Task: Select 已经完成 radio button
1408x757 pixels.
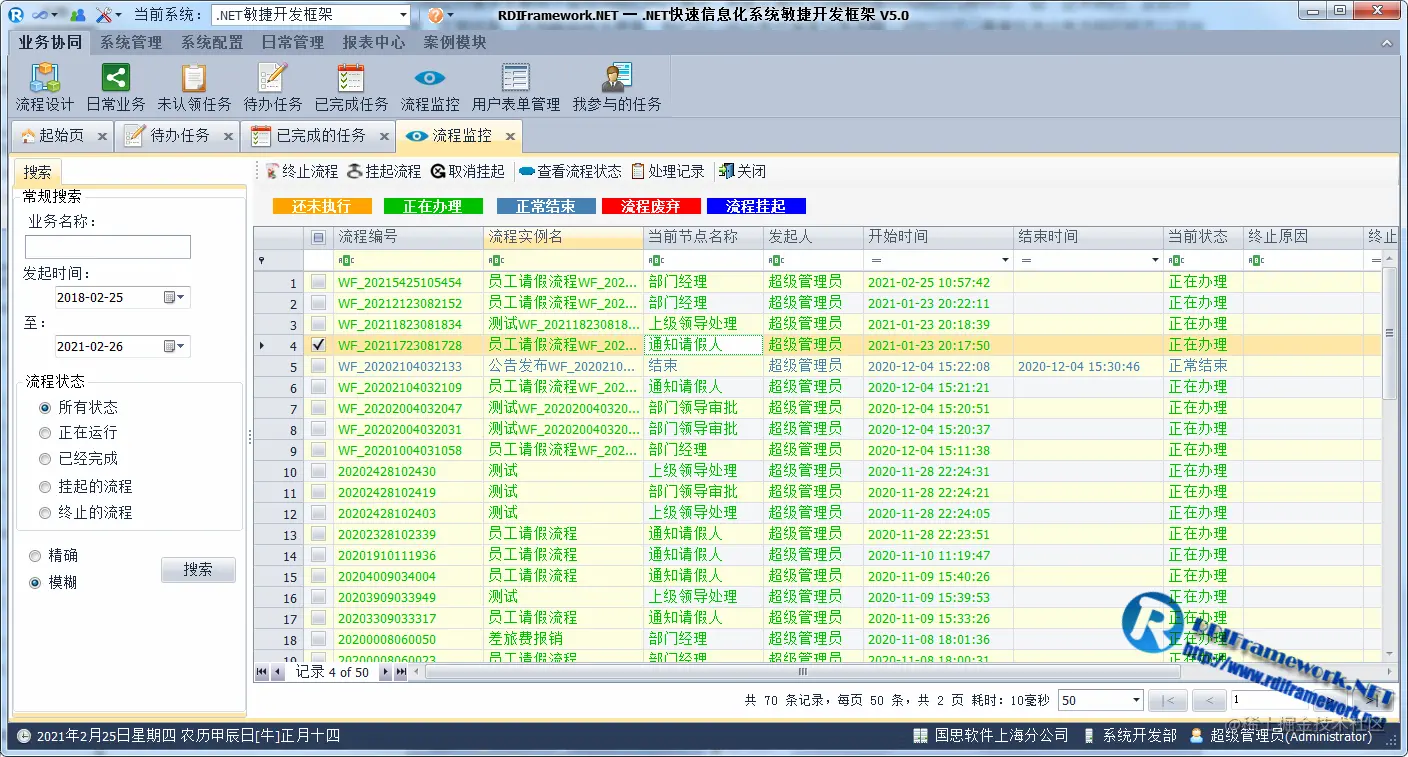Action: tap(45, 459)
